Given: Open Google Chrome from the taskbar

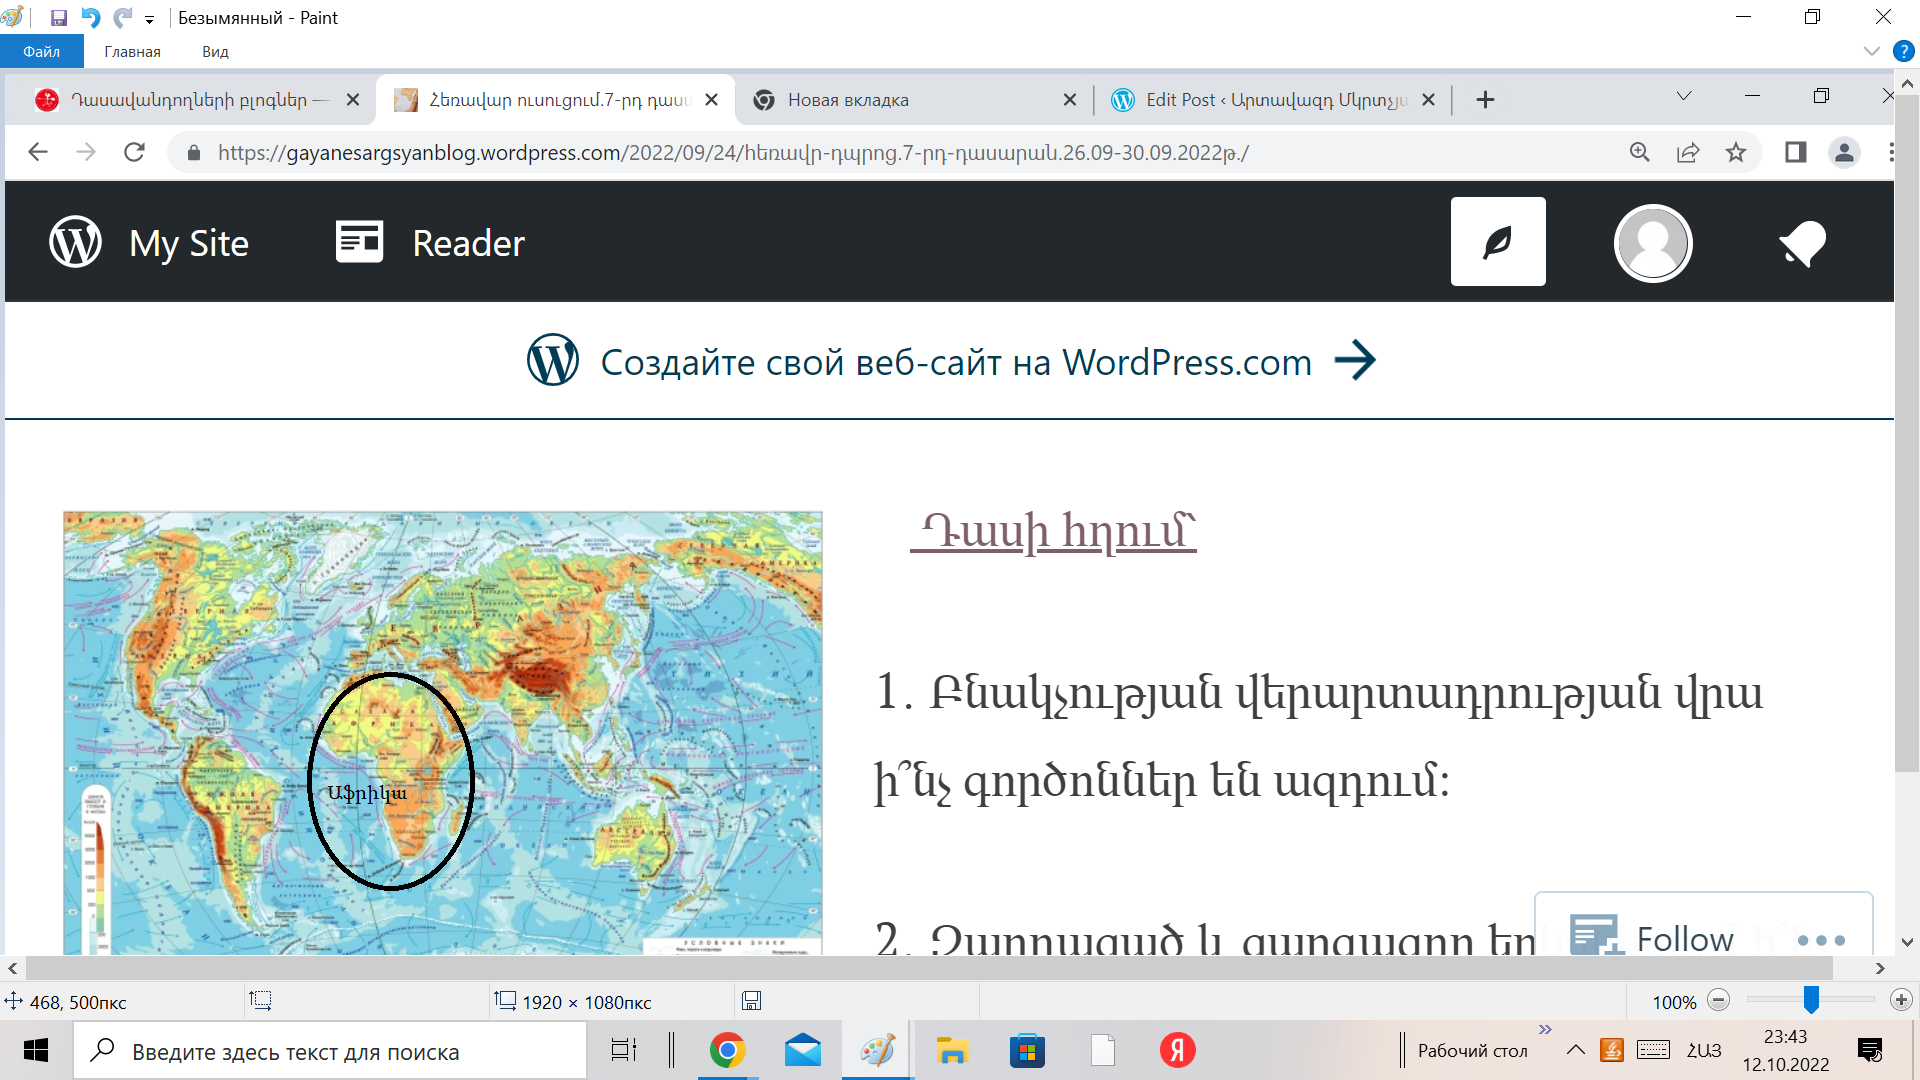Looking at the screenshot, I should click(727, 1051).
